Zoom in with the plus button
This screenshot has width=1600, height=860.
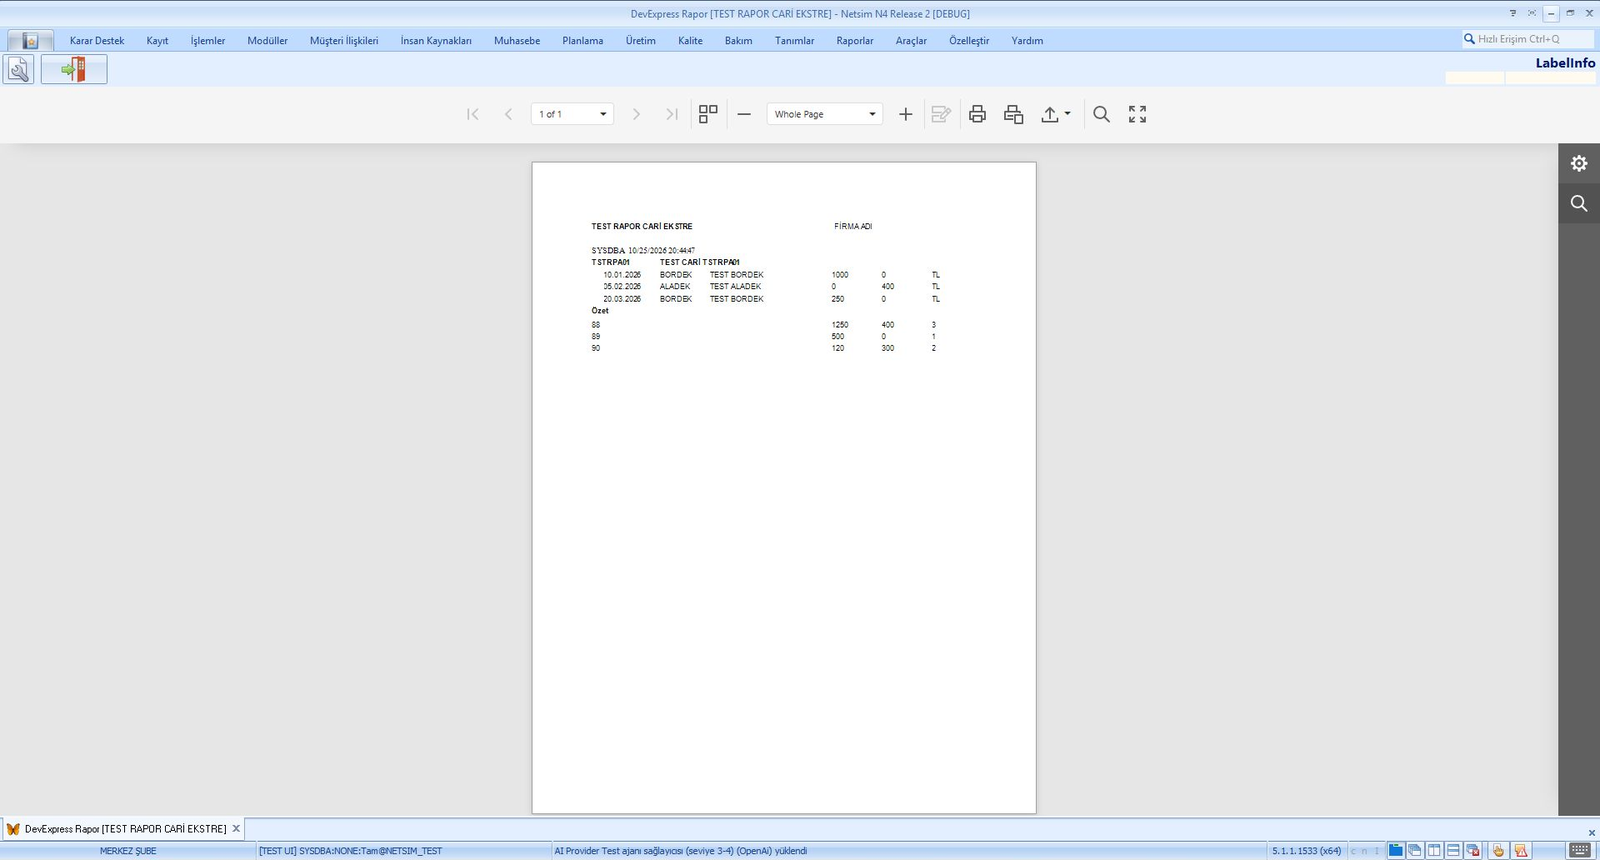pos(906,114)
